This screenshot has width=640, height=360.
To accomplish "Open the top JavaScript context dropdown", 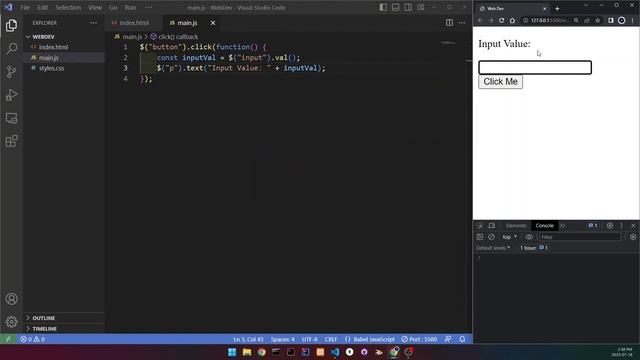I will click(x=509, y=237).
